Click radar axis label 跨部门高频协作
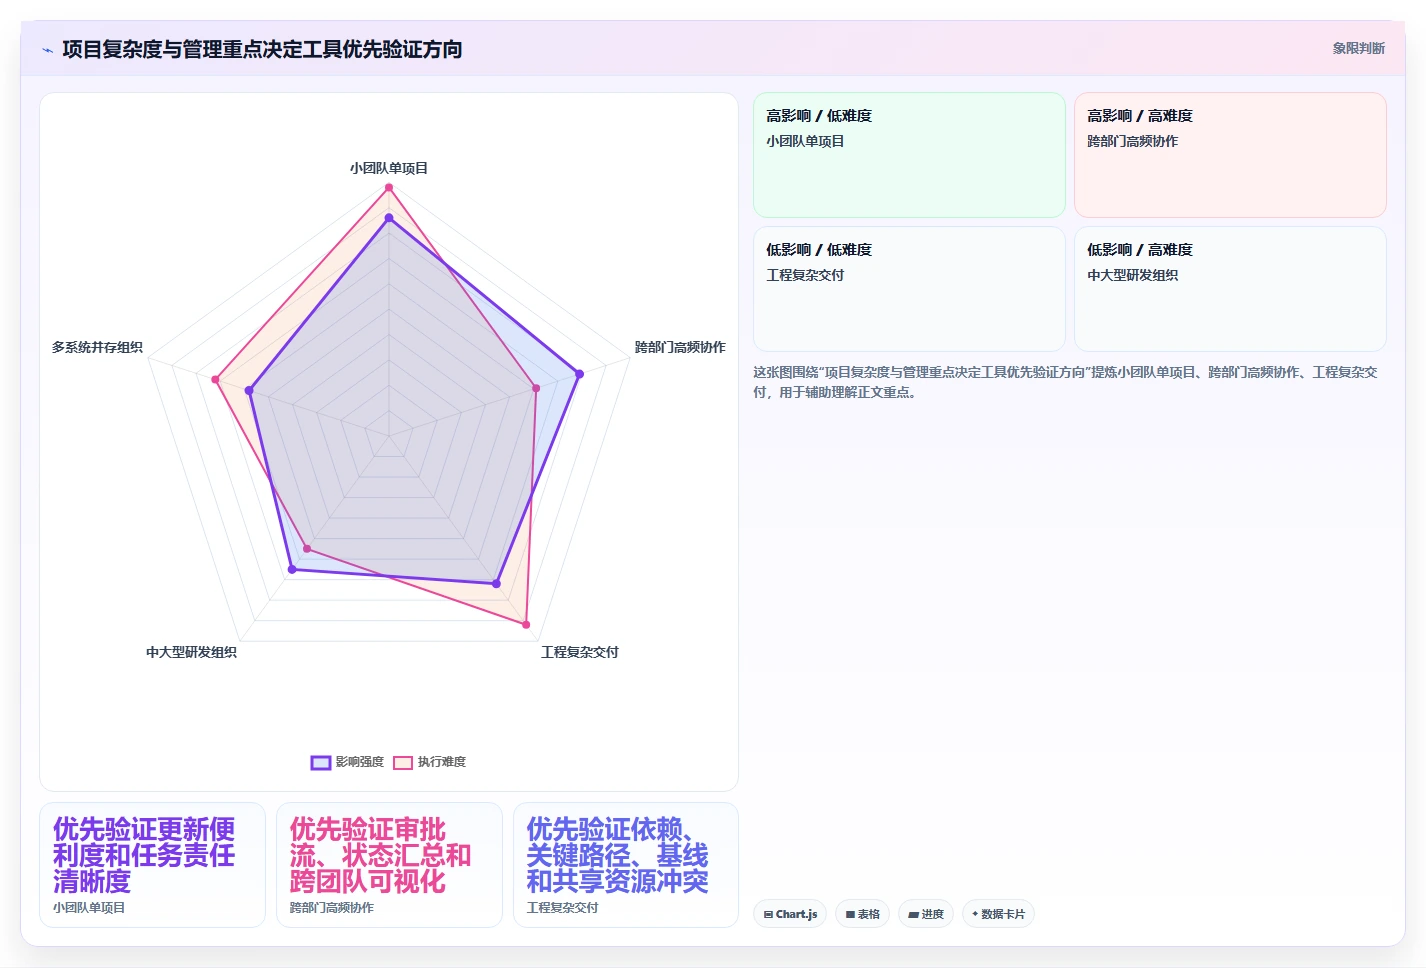 (x=680, y=347)
